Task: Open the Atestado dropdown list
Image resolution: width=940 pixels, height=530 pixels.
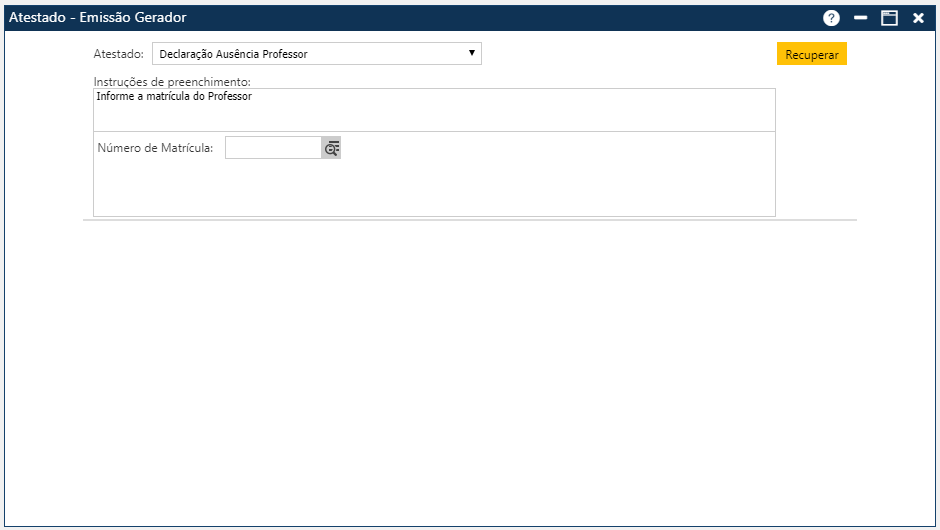Action: pos(317,53)
